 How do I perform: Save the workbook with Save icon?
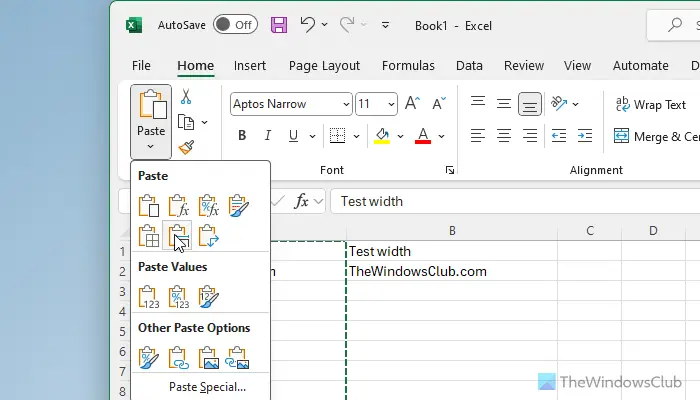coord(279,25)
